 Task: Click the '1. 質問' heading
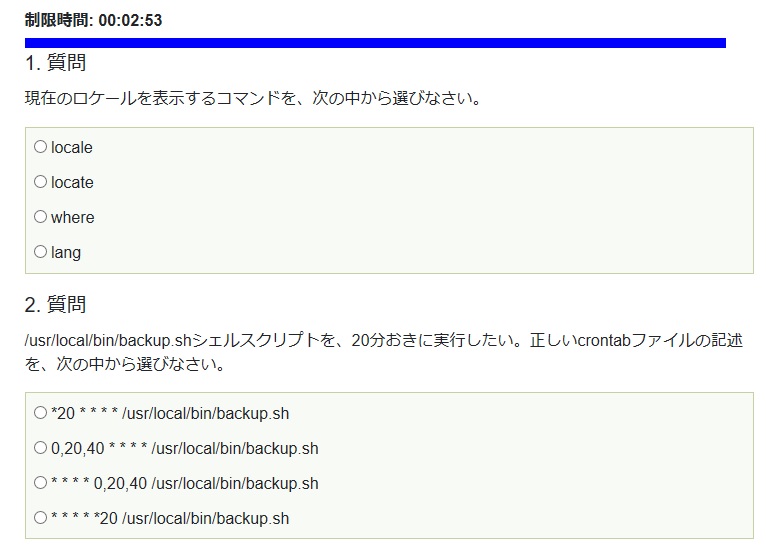(x=55, y=63)
